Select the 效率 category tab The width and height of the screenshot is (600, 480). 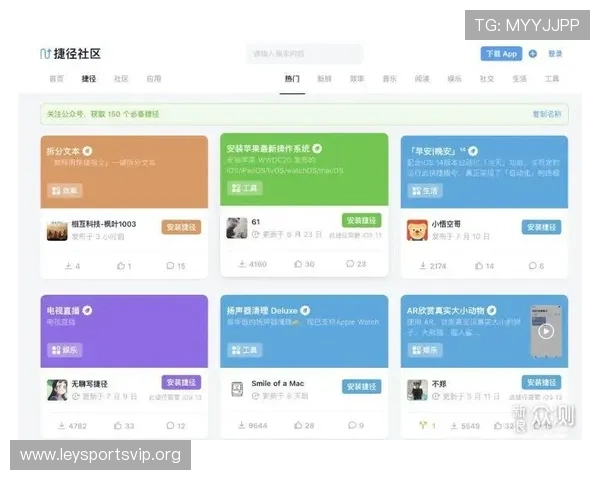click(357, 79)
